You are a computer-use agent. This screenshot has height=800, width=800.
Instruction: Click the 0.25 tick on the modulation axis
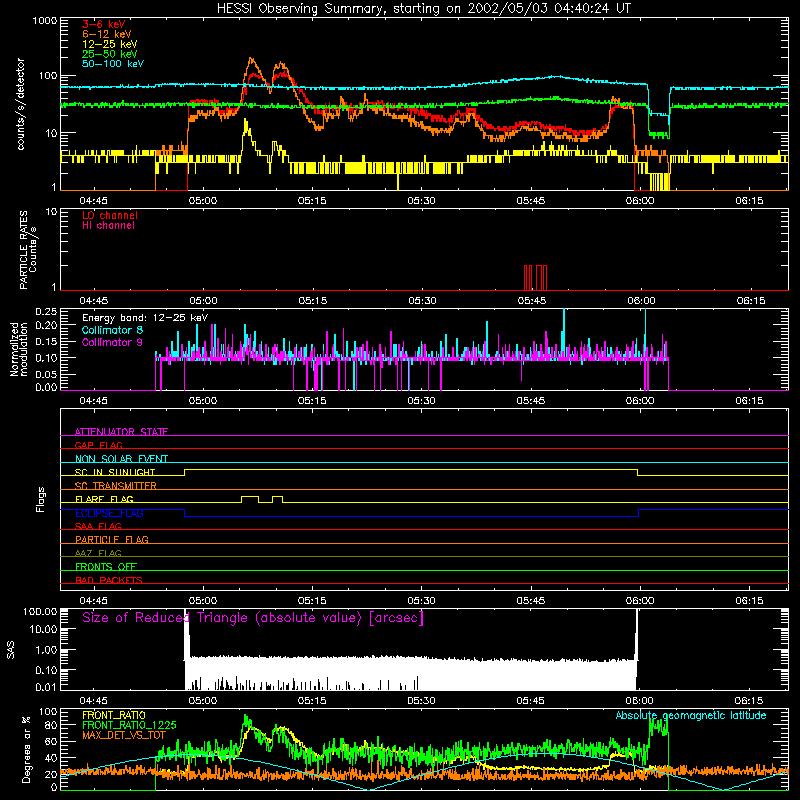(x=46, y=311)
